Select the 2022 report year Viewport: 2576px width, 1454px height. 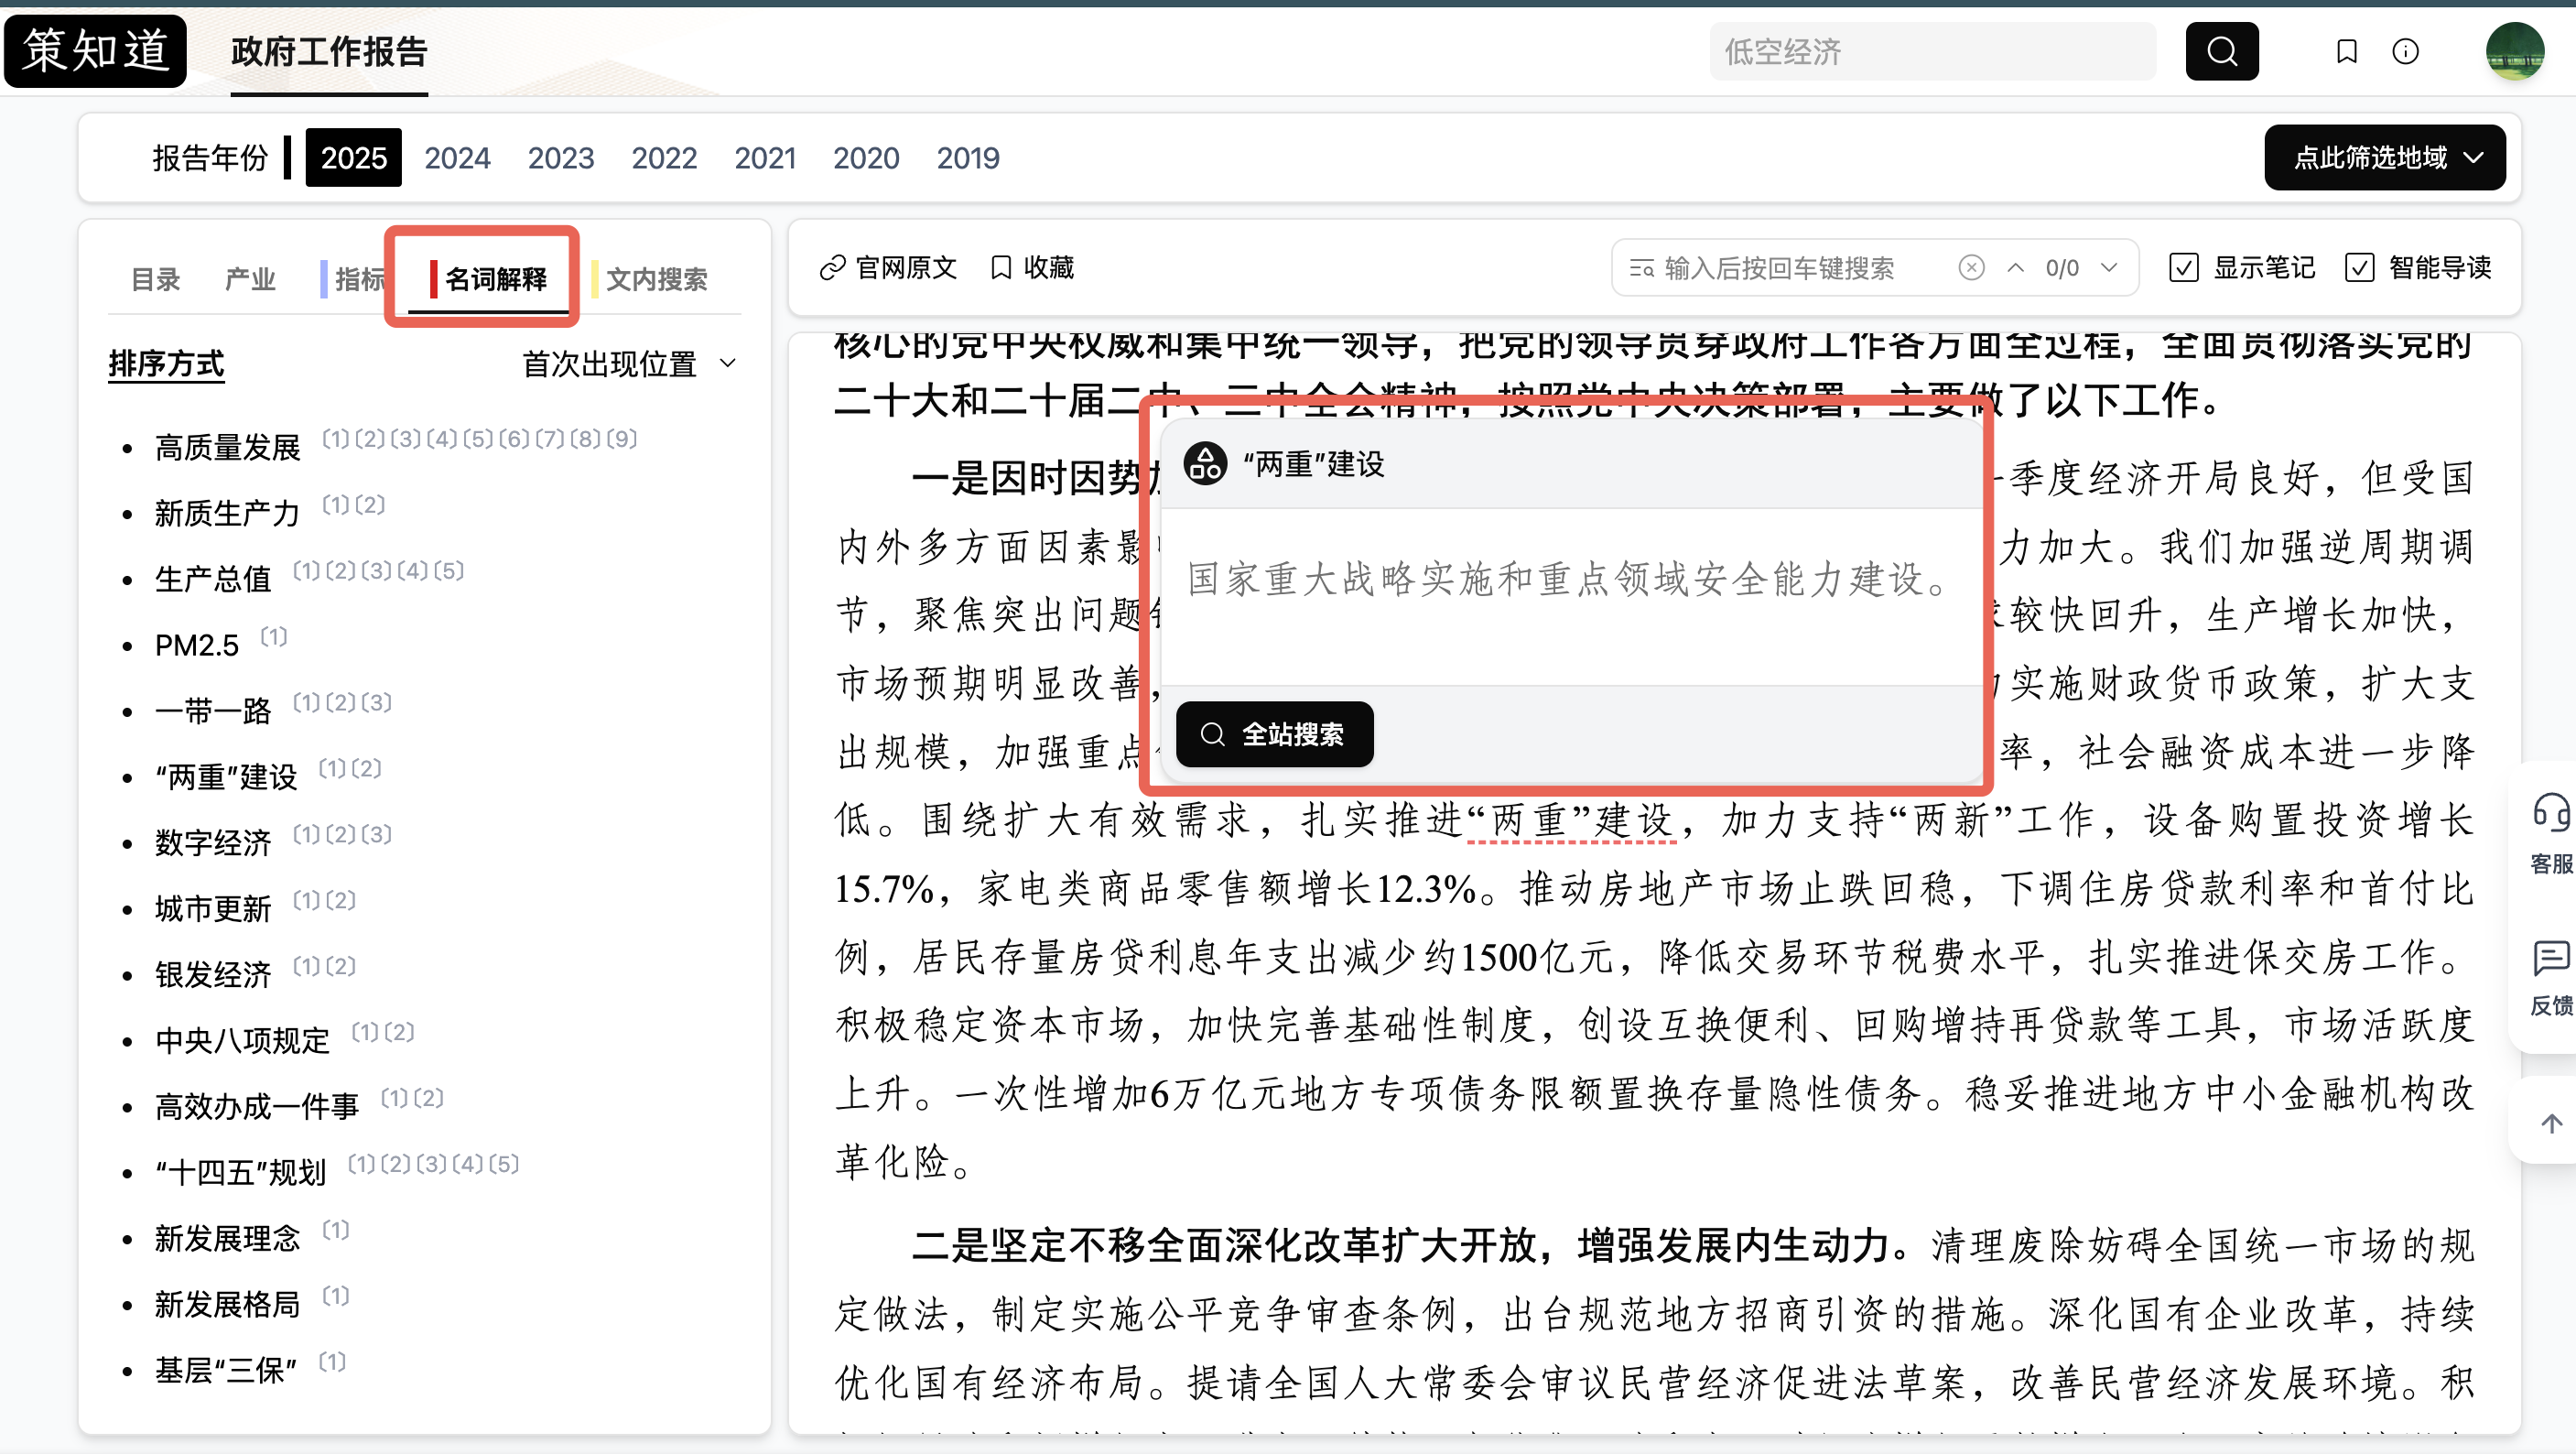[664, 157]
